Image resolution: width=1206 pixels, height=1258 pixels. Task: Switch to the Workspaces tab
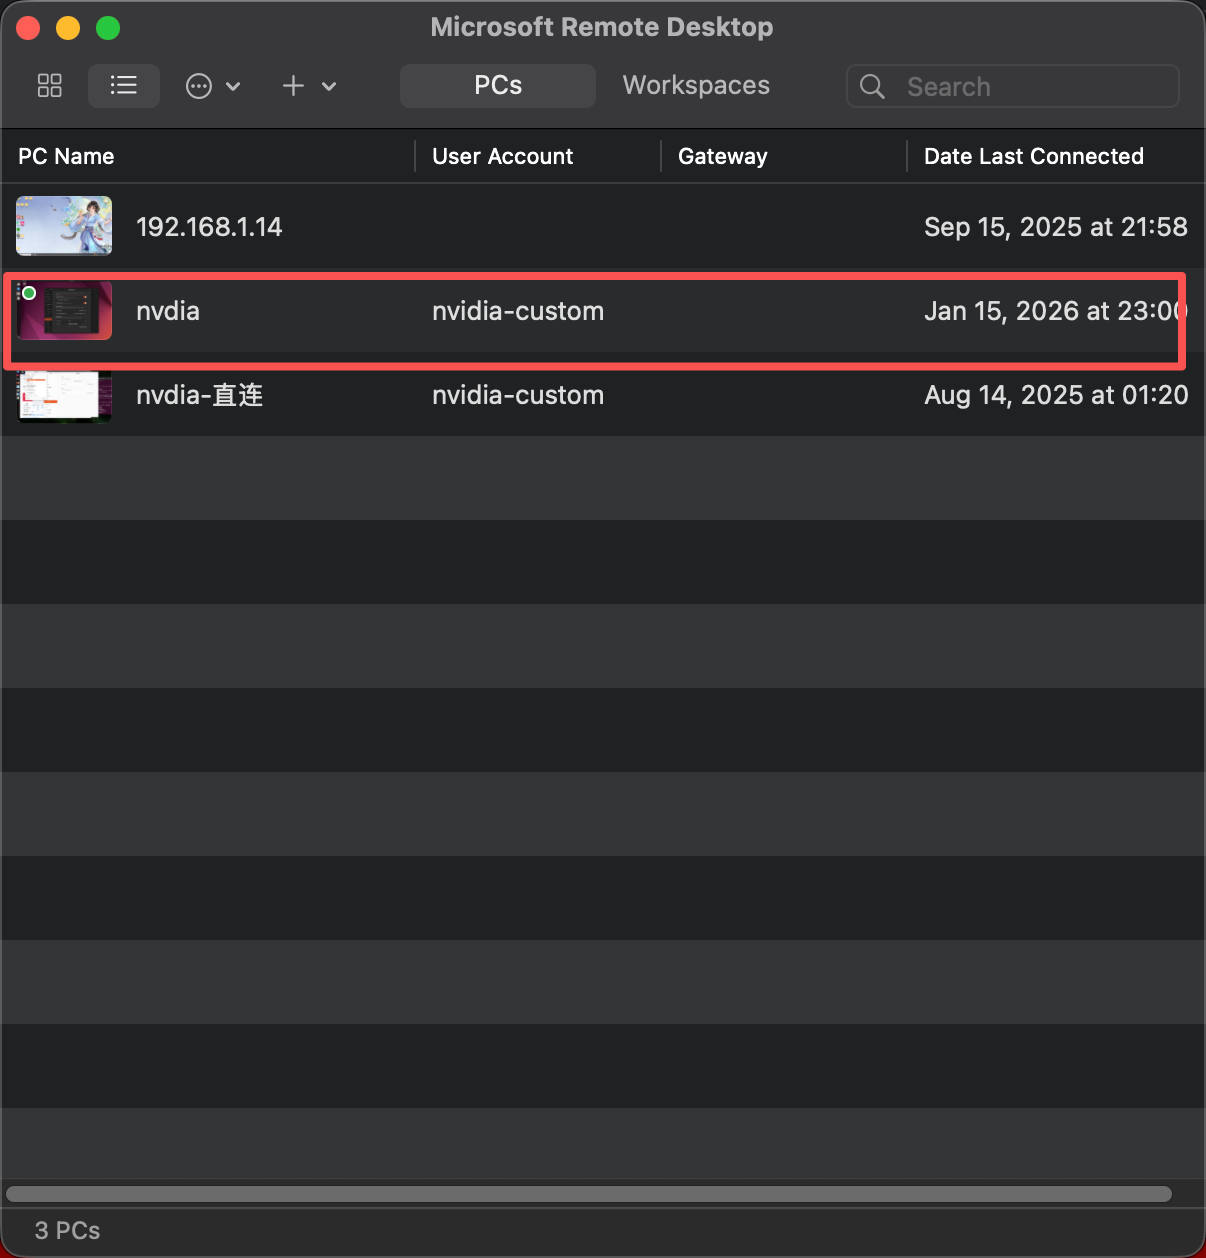tap(696, 86)
